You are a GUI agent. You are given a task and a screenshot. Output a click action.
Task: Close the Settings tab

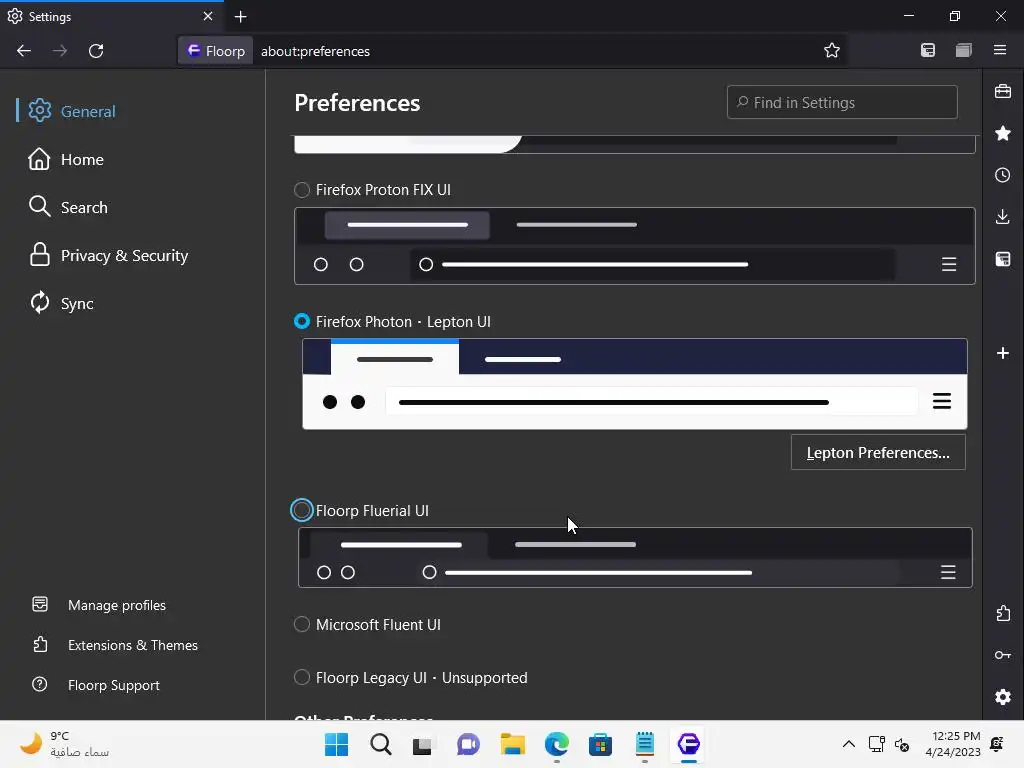(208, 16)
